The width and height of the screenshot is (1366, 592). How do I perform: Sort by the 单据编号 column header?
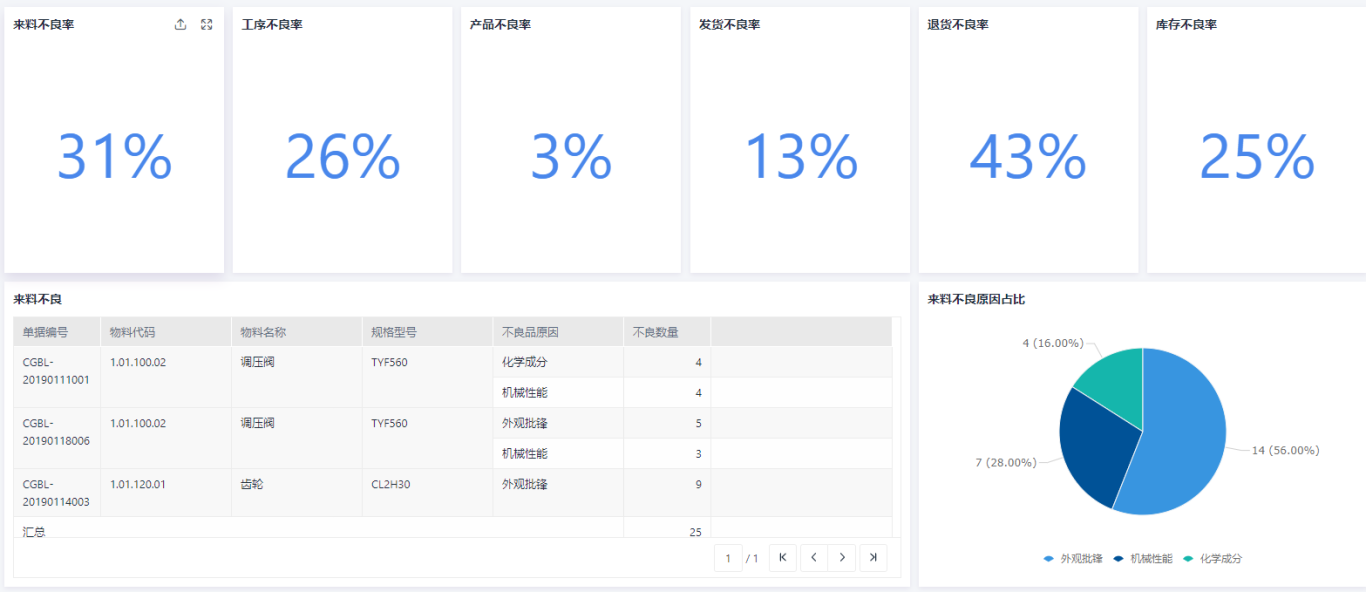pos(57,332)
